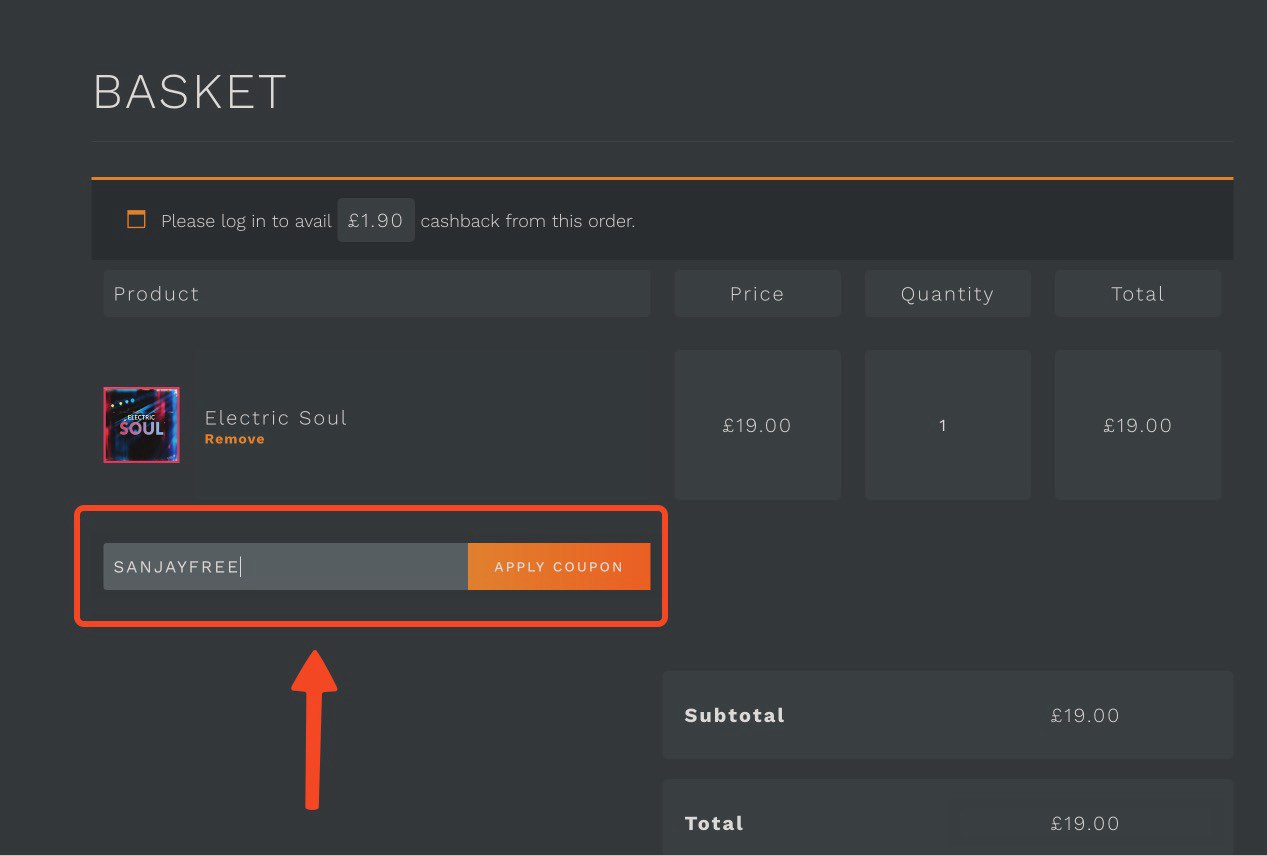Screen dimensions: 1267x856
Task: Remove Electric Soul from the basket
Action: 234,439
